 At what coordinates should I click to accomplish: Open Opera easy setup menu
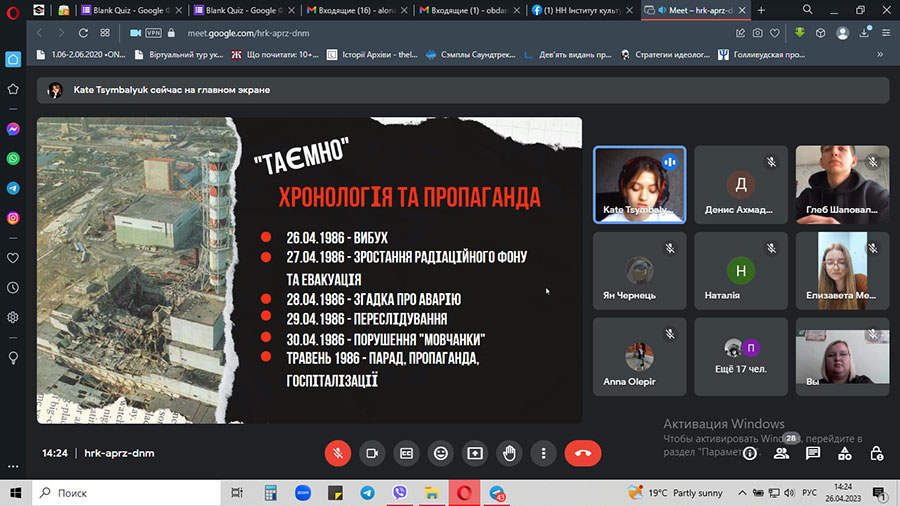point(886,33)
